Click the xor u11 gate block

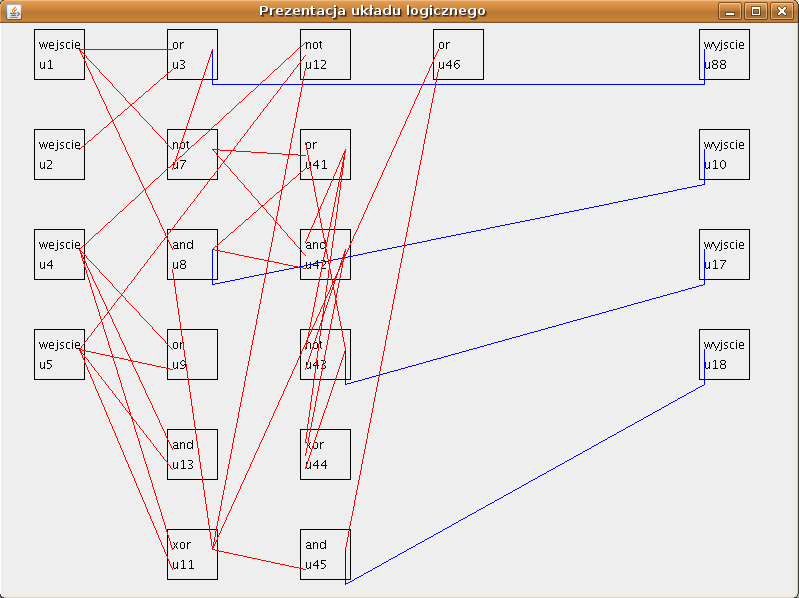193,554
